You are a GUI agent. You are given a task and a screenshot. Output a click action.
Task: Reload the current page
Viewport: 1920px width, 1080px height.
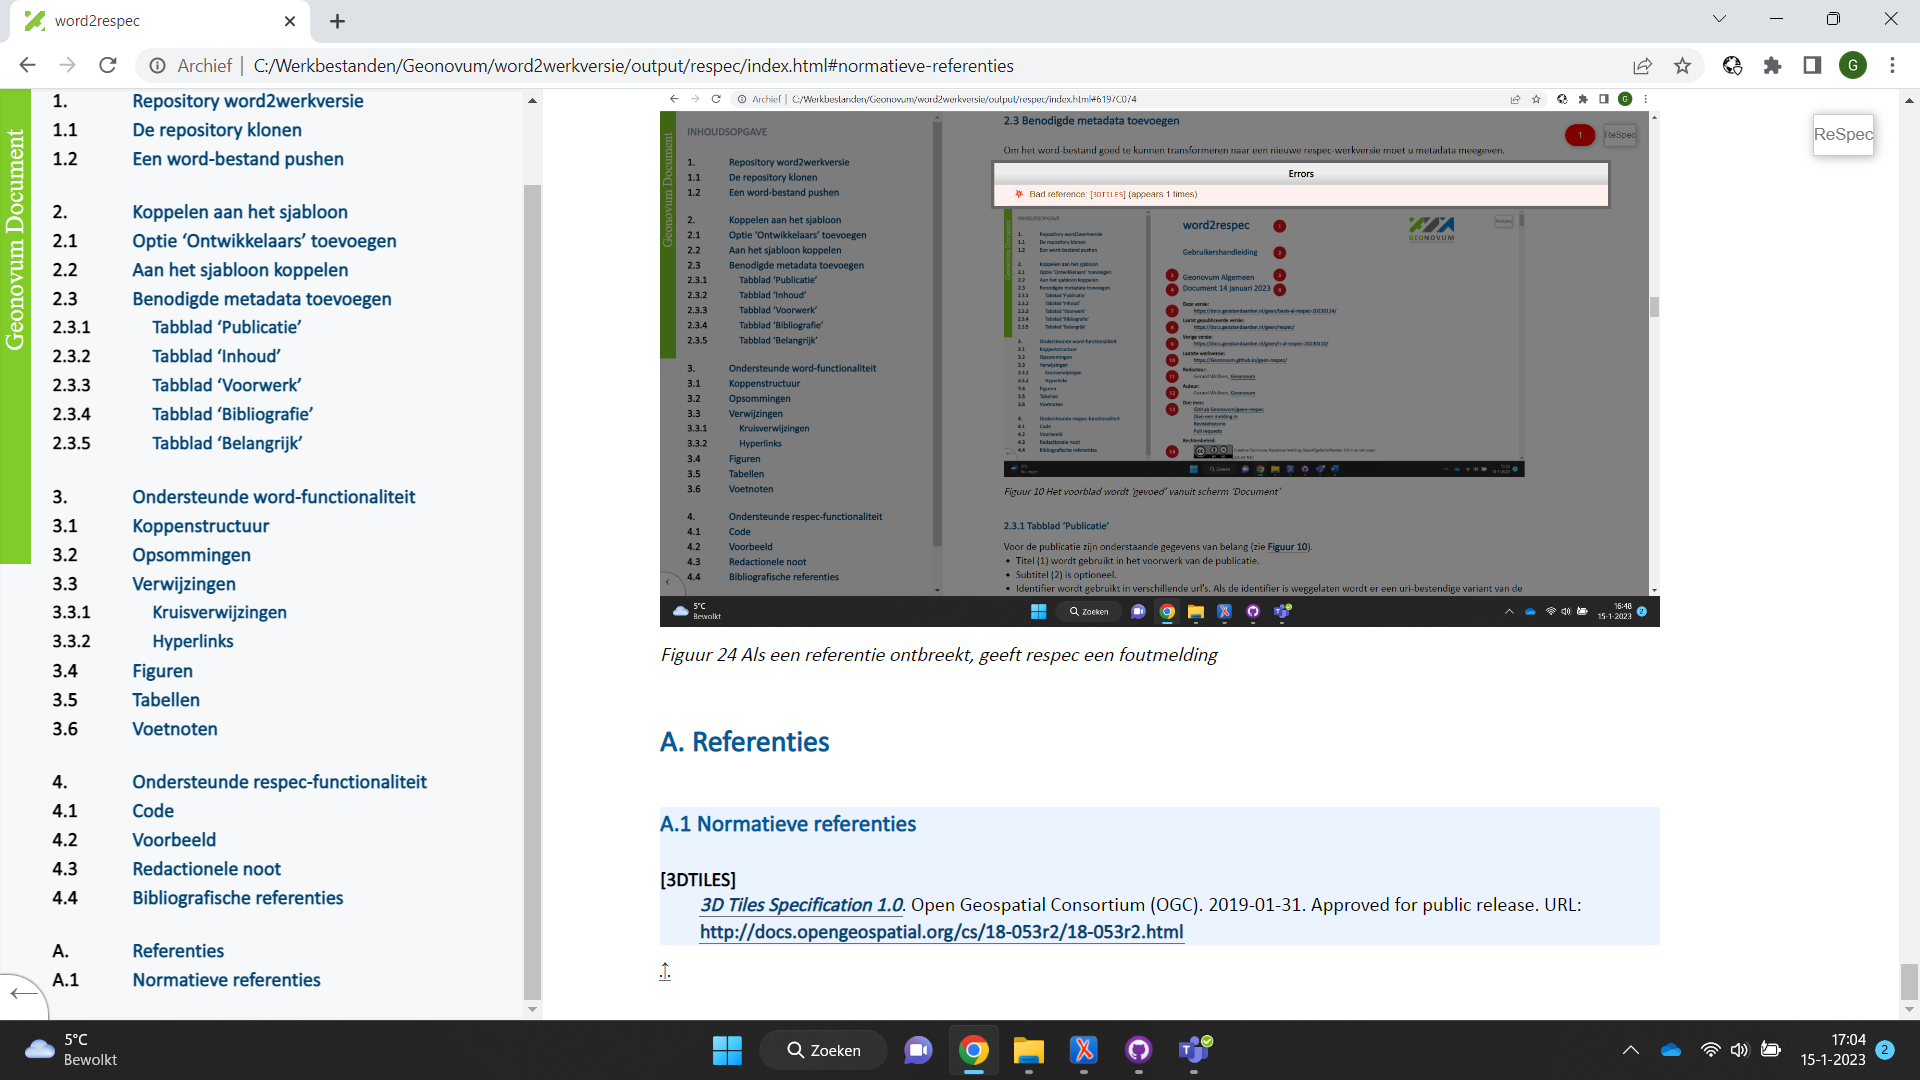108,65
